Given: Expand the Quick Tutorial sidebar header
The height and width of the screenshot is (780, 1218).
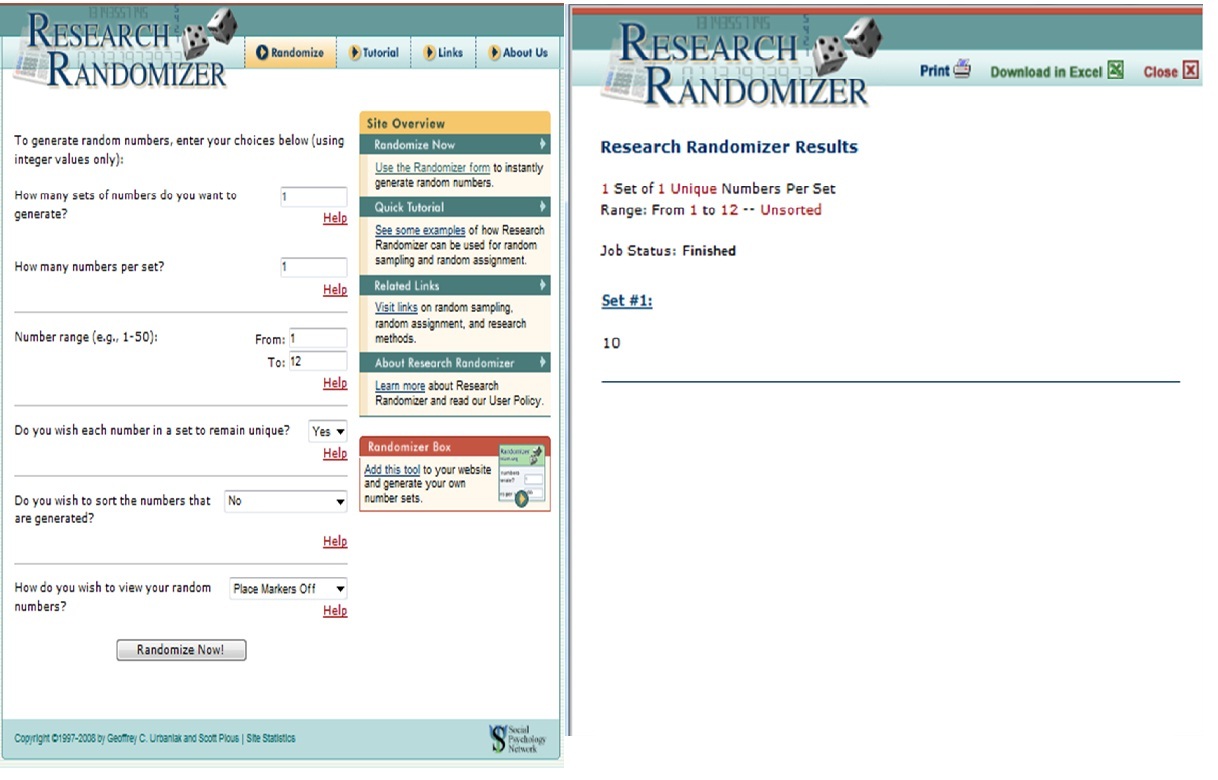Looking at the screenshot, I should (x=455, y=207).
